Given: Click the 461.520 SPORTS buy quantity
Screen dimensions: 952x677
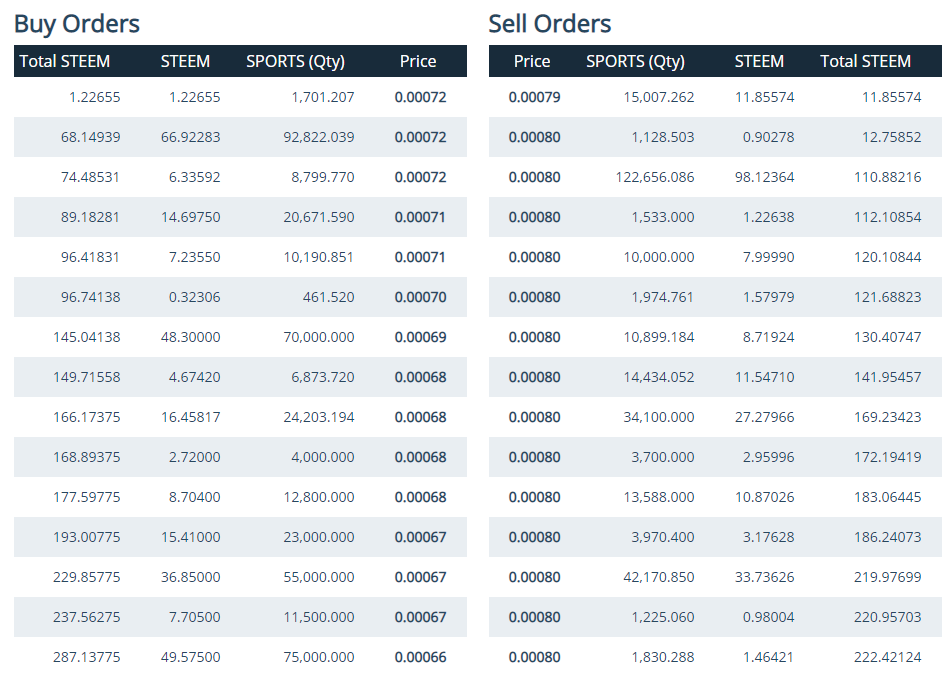Looking at the screenshot, I should point(328,297).
